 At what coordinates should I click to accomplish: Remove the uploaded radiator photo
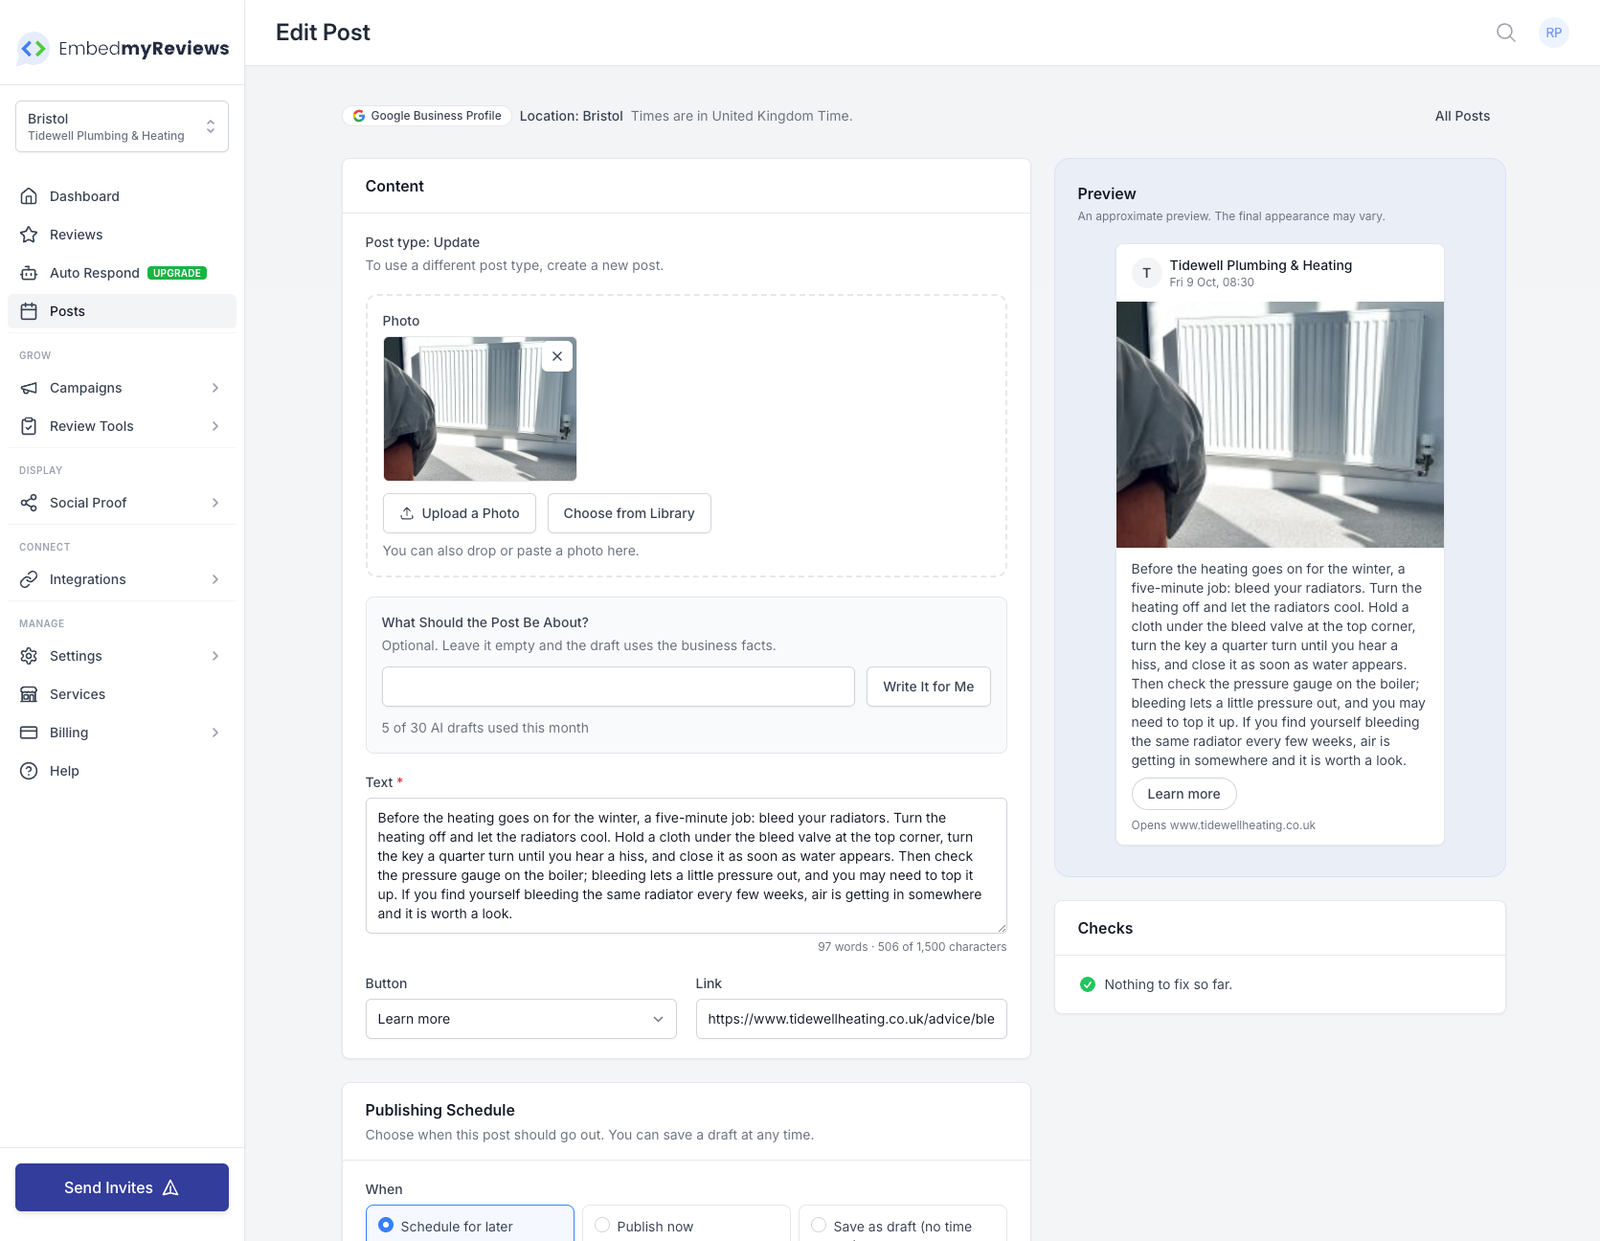coord(557,356)
